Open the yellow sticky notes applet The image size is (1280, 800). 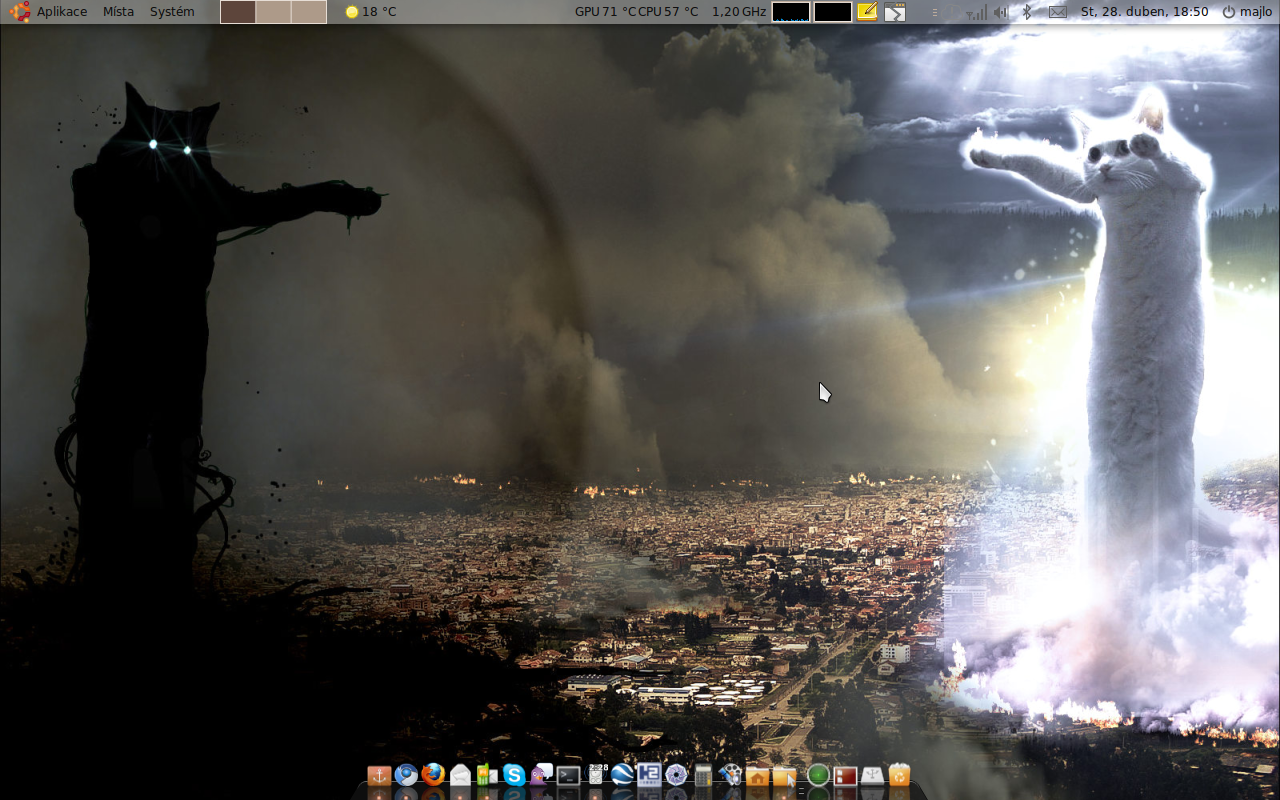867,12
